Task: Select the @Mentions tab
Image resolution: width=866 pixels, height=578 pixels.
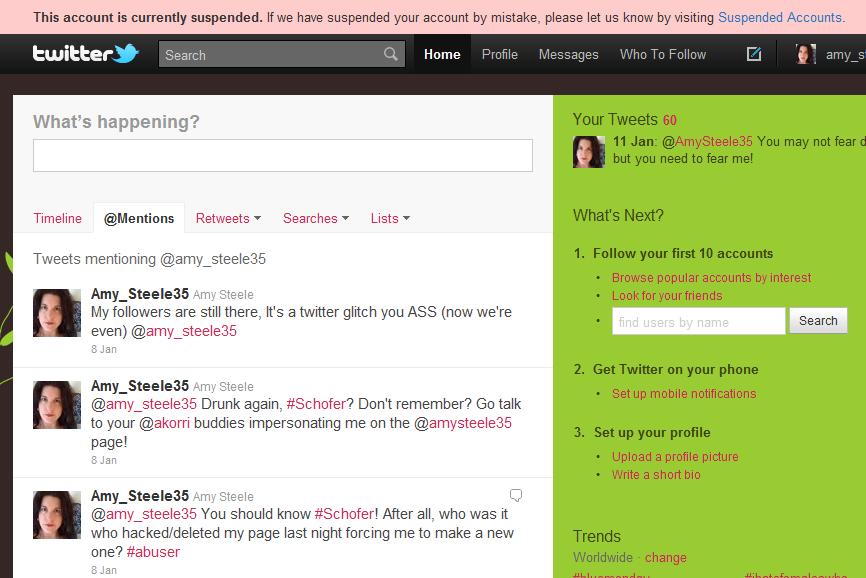Action: 139,219
